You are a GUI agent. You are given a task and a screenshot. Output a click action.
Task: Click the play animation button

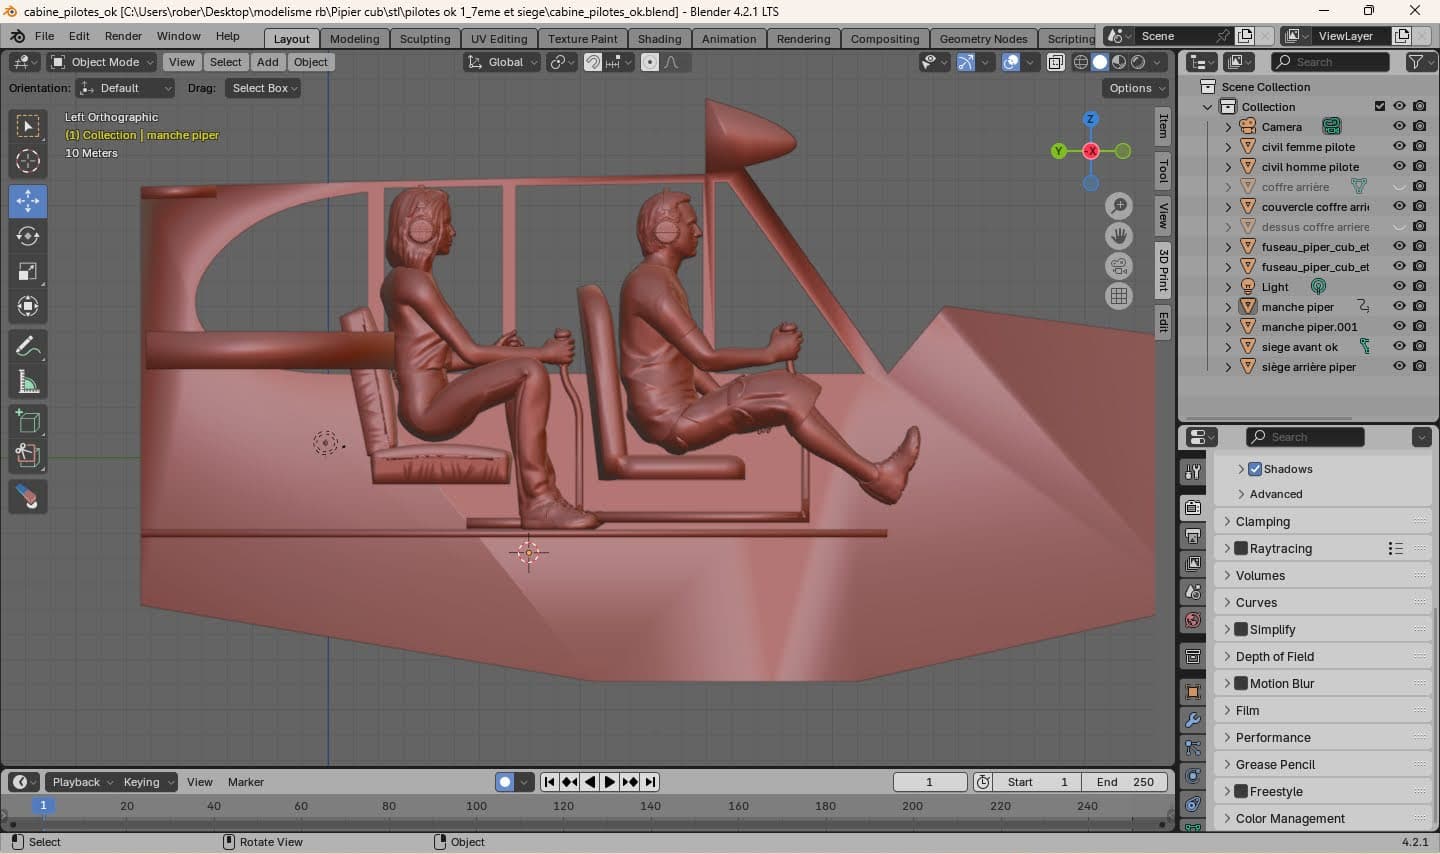point(610,782)
